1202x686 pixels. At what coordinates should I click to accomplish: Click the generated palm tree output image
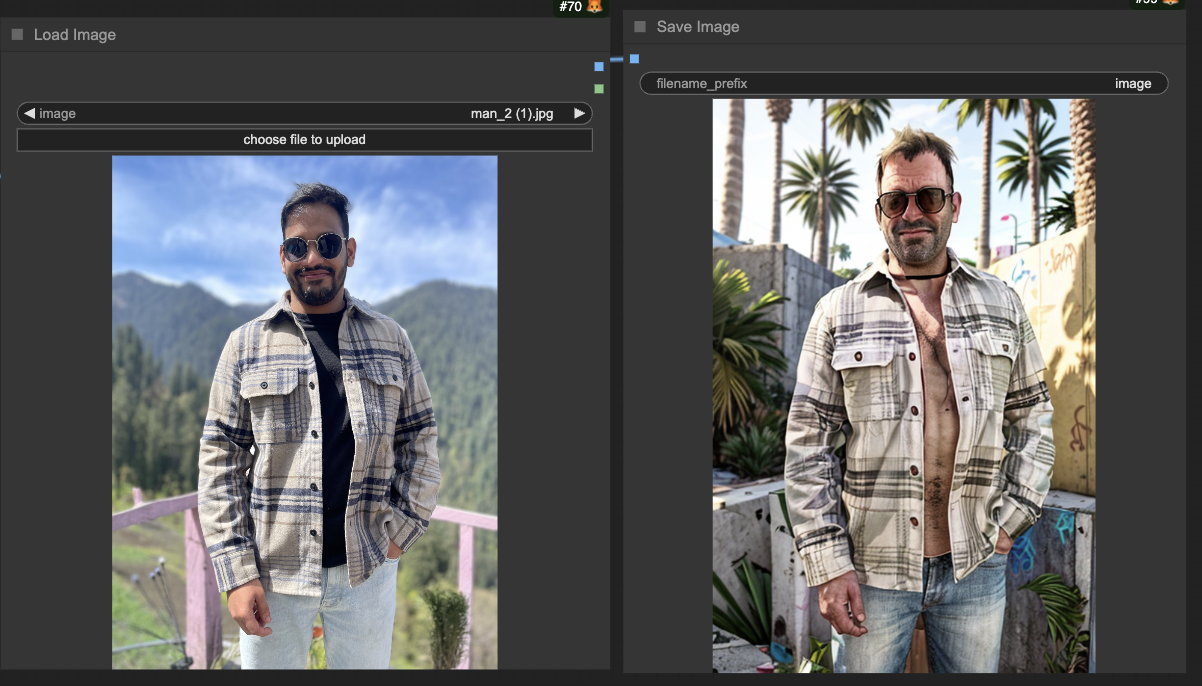tap(903, 385)
